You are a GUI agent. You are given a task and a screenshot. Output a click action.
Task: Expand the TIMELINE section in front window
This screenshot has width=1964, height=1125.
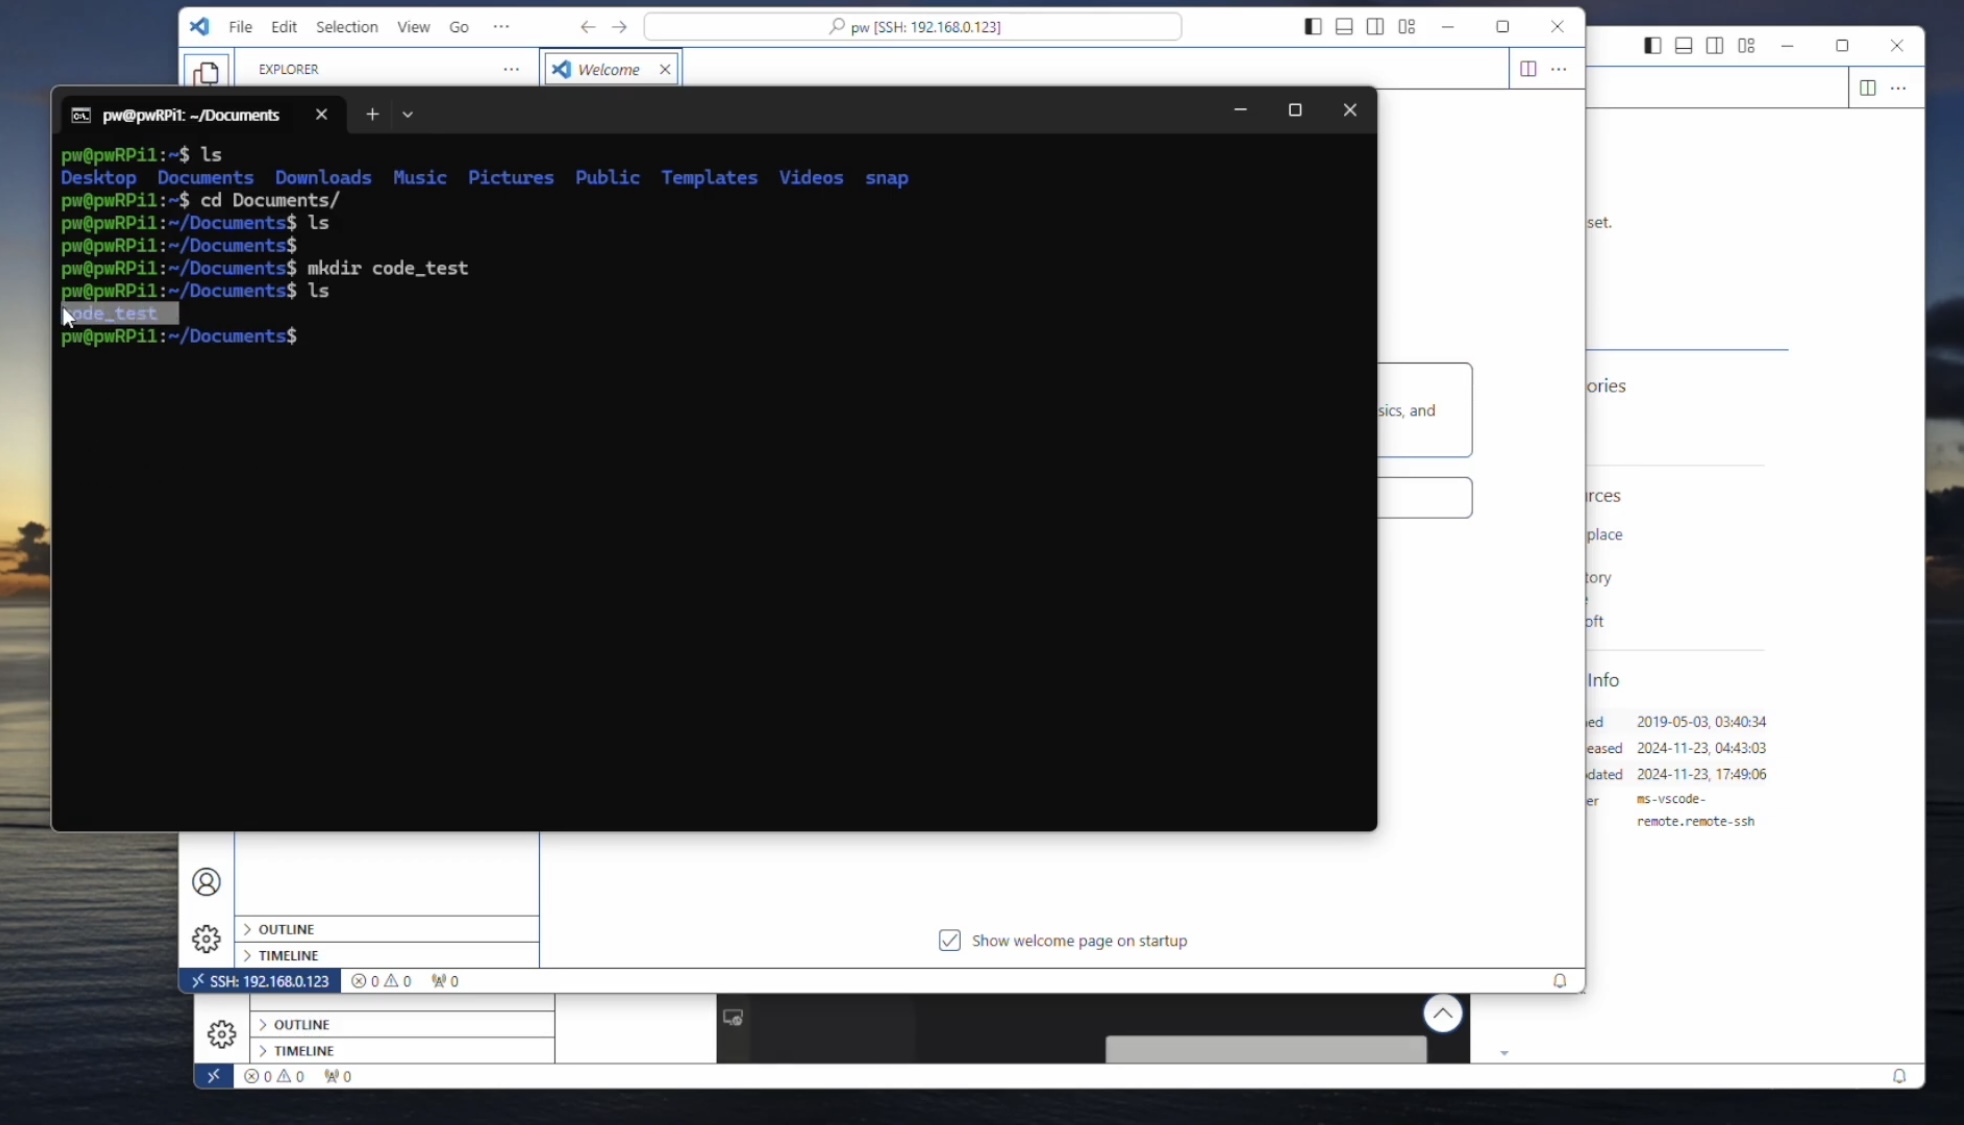[x=288, y=955]
